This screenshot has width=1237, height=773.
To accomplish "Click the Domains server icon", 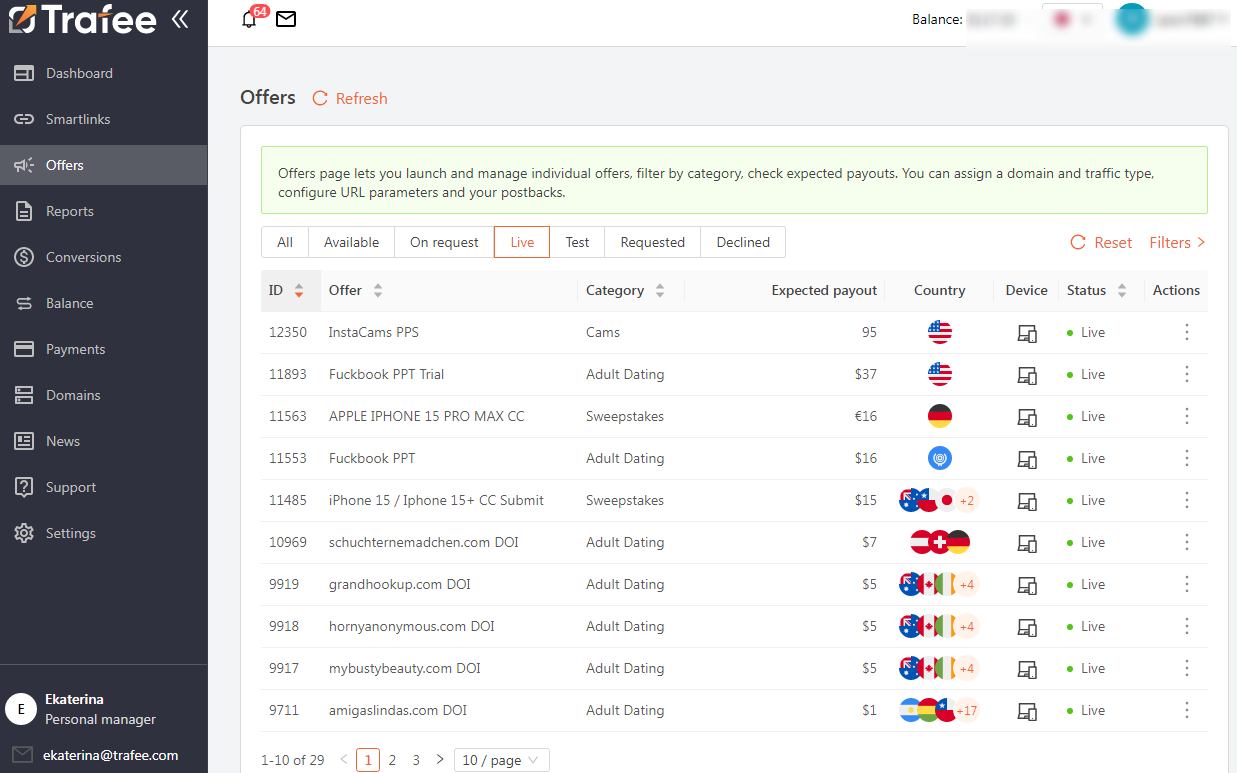I will pos(24,395).
